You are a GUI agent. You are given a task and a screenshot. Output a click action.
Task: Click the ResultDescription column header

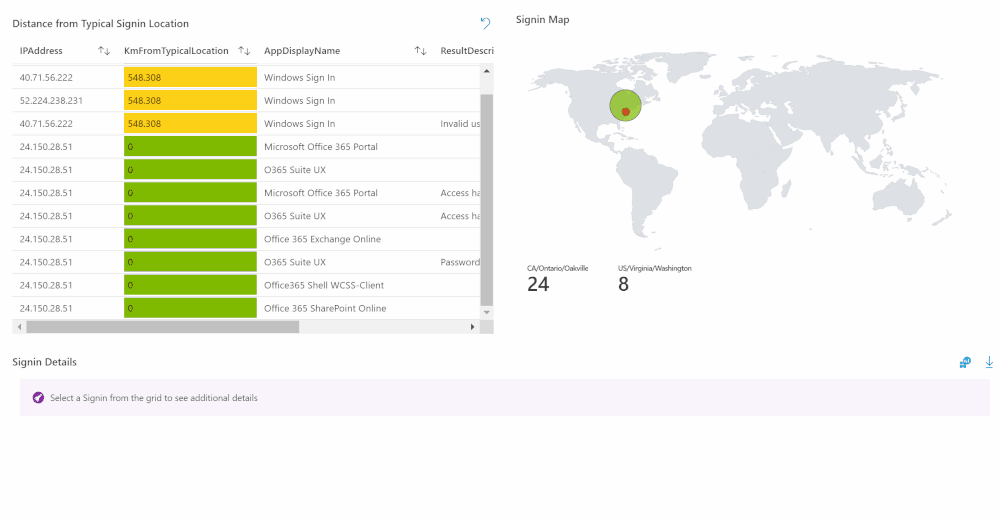point(467,50)
